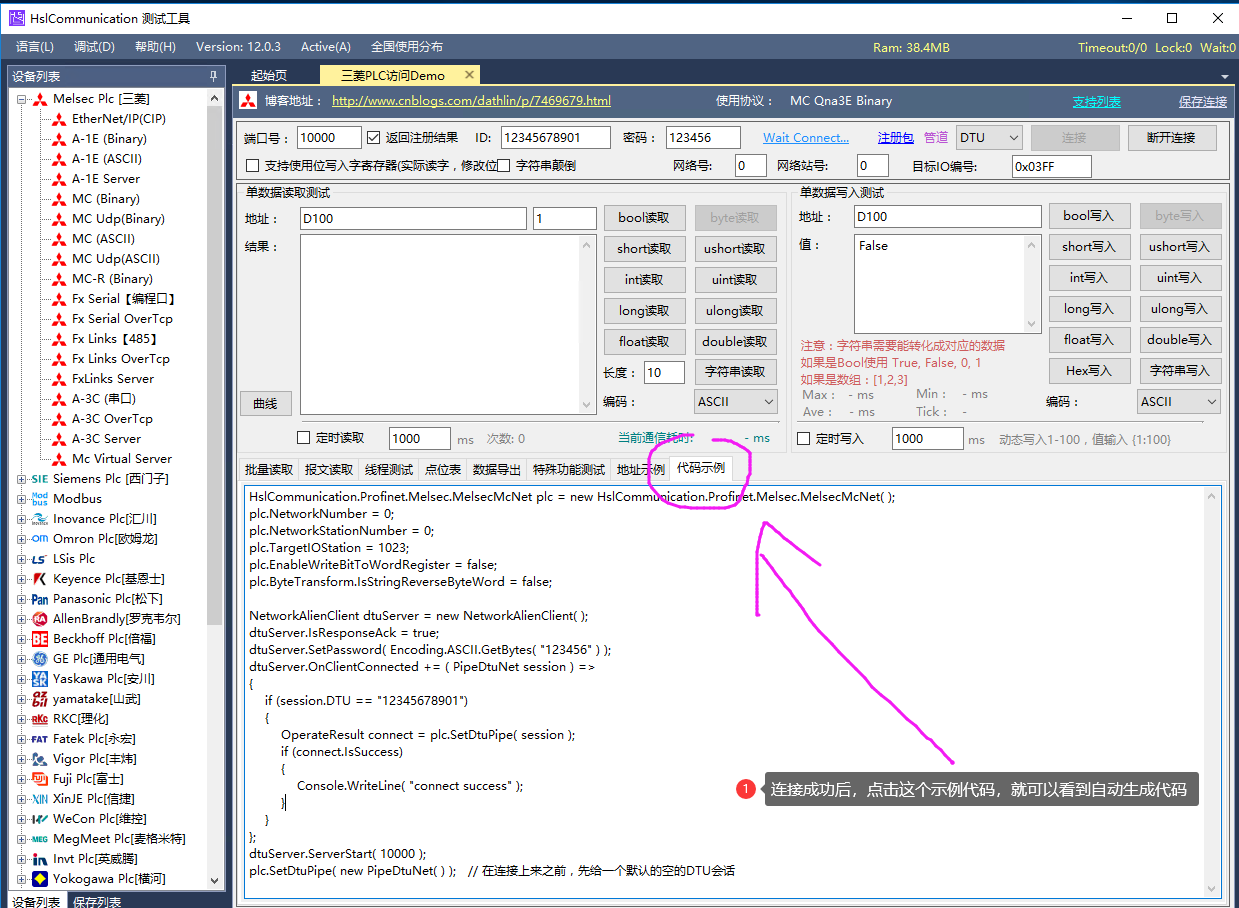Click the 曲线 button
This screenshot has width=1239, height=908.
click(x=265, y=403)
